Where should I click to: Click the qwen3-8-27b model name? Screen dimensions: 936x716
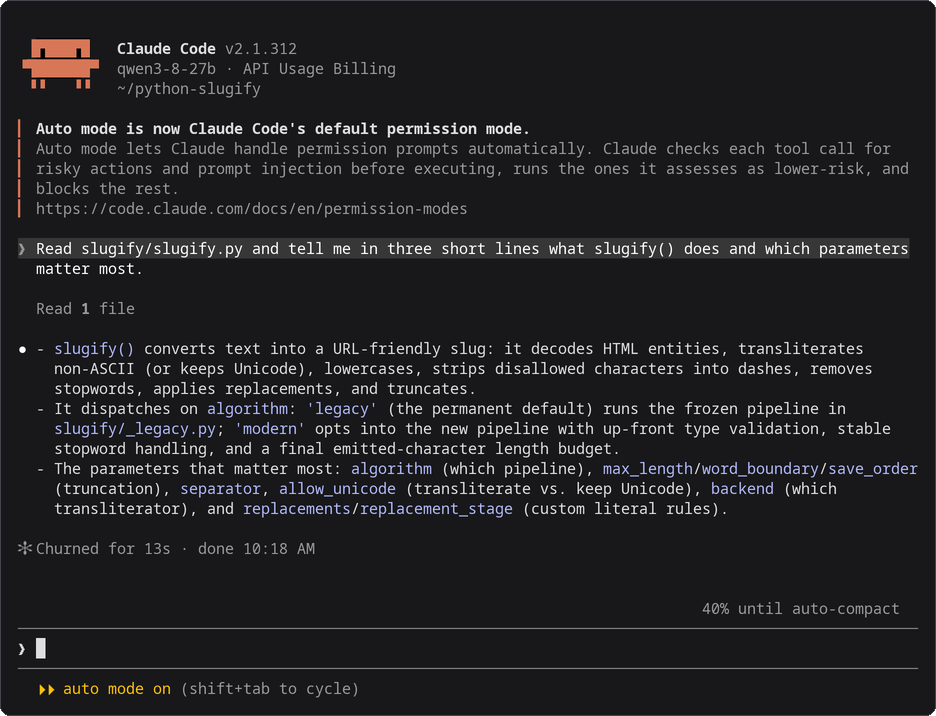167,69
